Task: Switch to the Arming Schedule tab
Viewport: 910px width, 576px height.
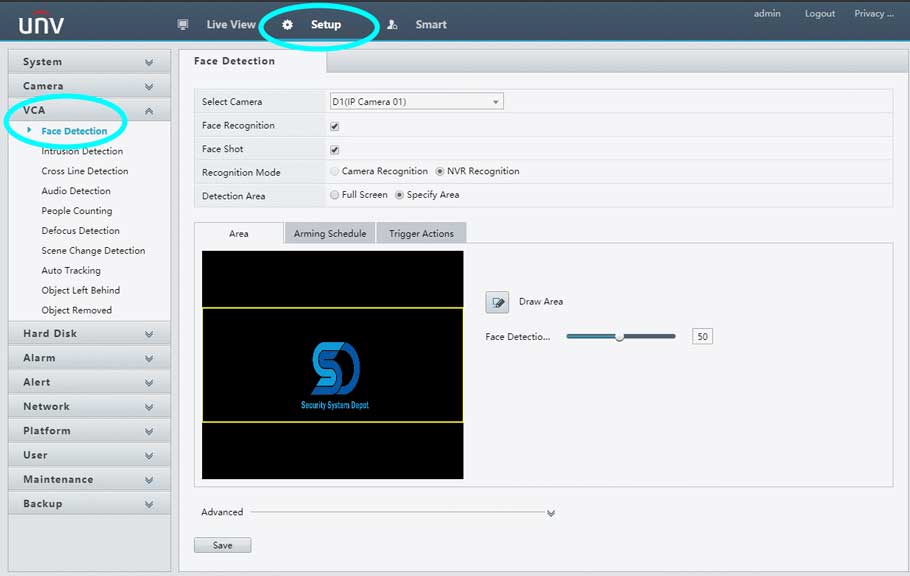Action: 329,234
